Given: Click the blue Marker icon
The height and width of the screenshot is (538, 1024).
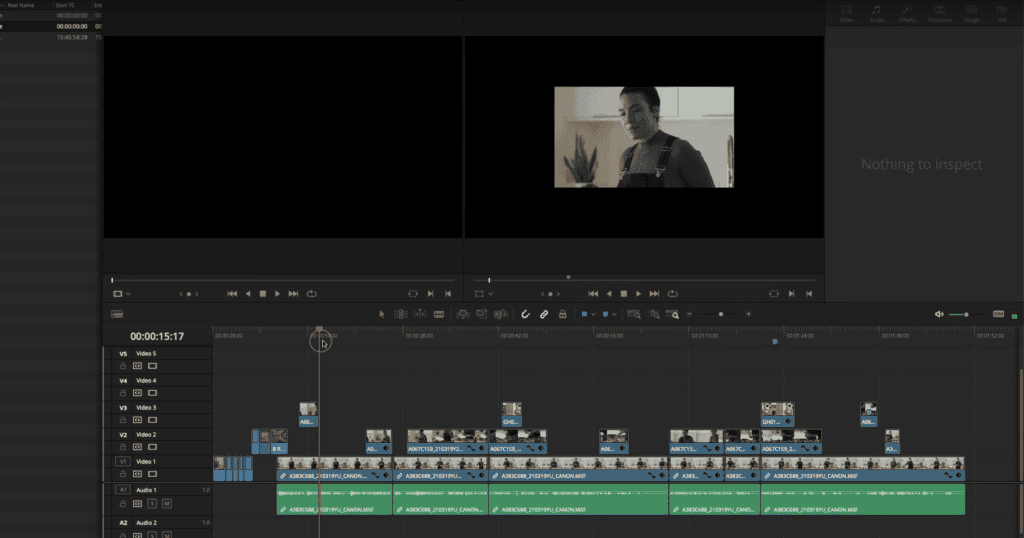Looking at the screenshot, I should pos(605,314).
